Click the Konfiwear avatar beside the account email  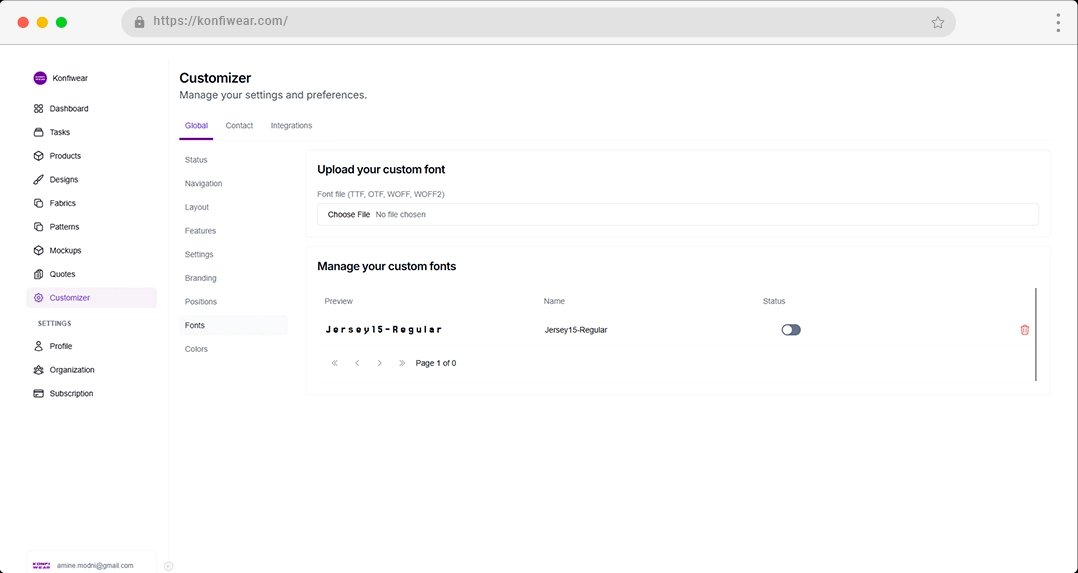41,565
